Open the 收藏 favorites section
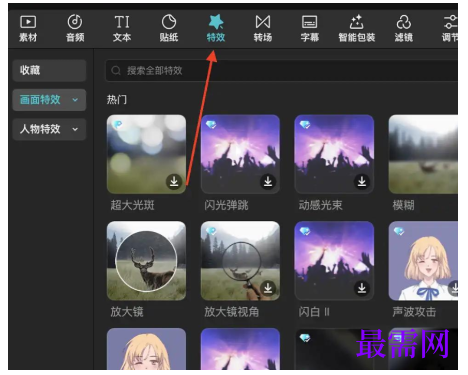The width and height of the screenshot is (468, 375). point(49,70)
